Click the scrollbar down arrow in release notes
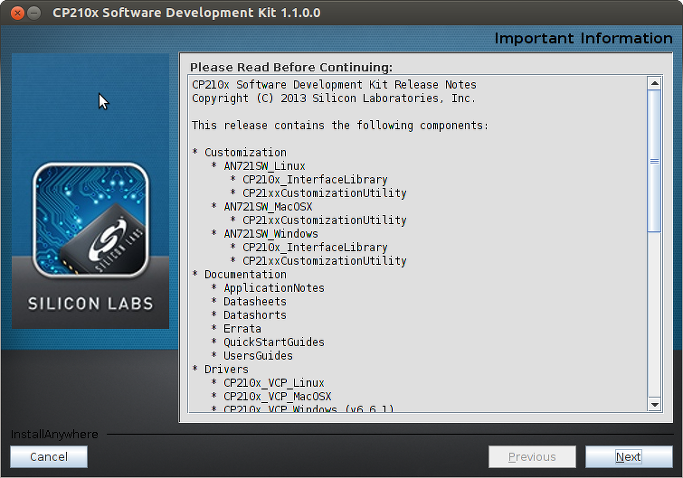The width and height of the screenshot is (683, 478). coord(654,404)
